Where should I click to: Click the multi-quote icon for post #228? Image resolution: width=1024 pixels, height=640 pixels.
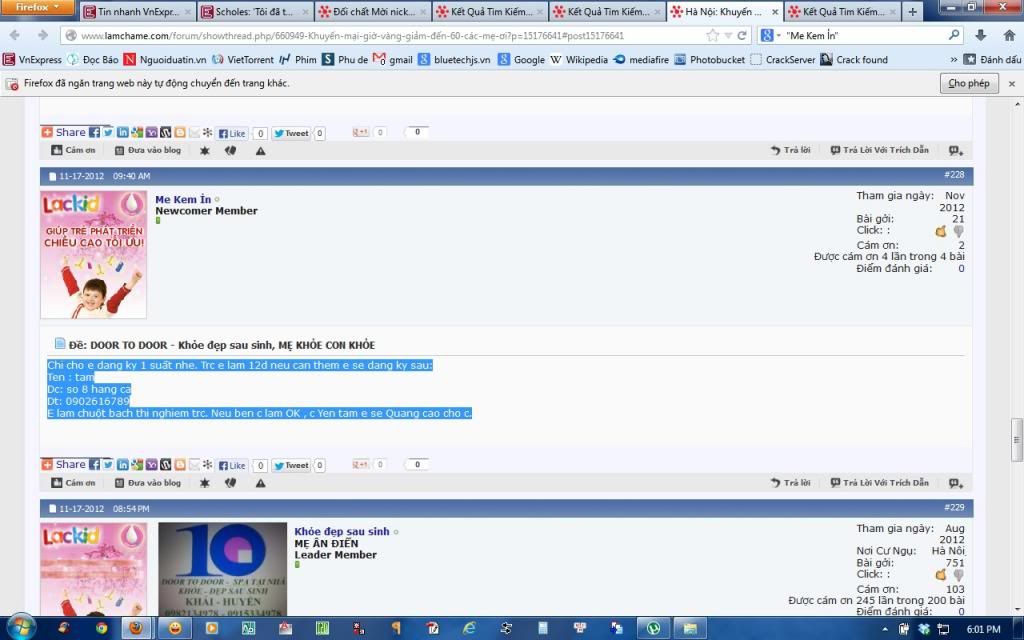956,483
